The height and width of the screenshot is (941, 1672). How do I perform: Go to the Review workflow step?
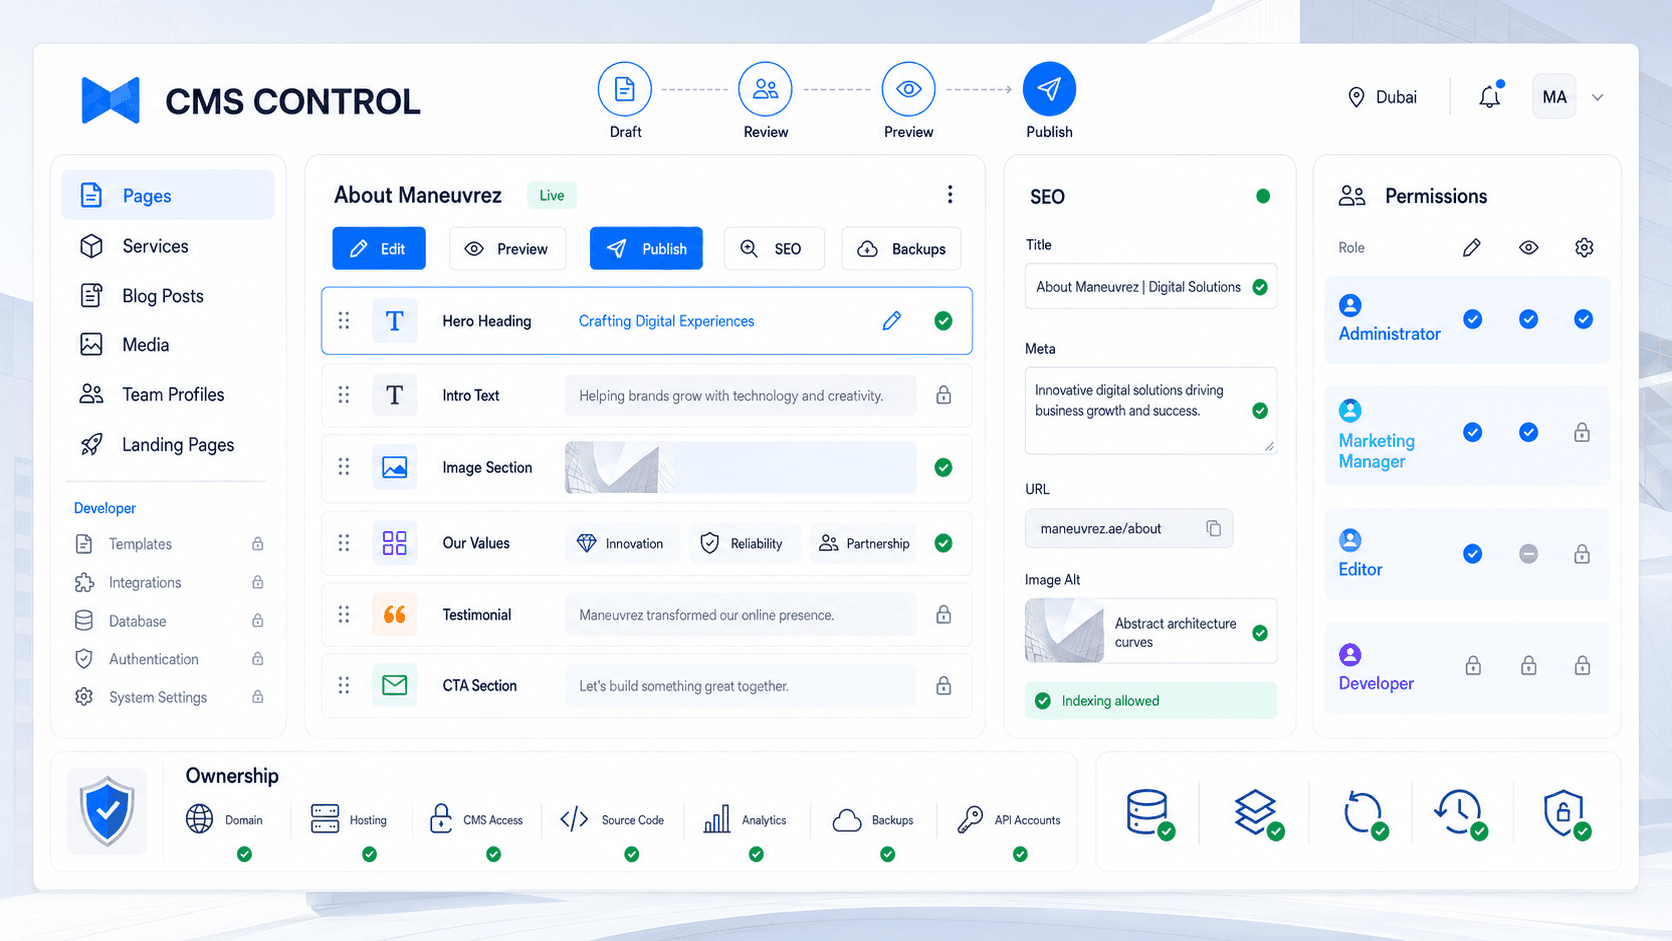pos(765,89)
